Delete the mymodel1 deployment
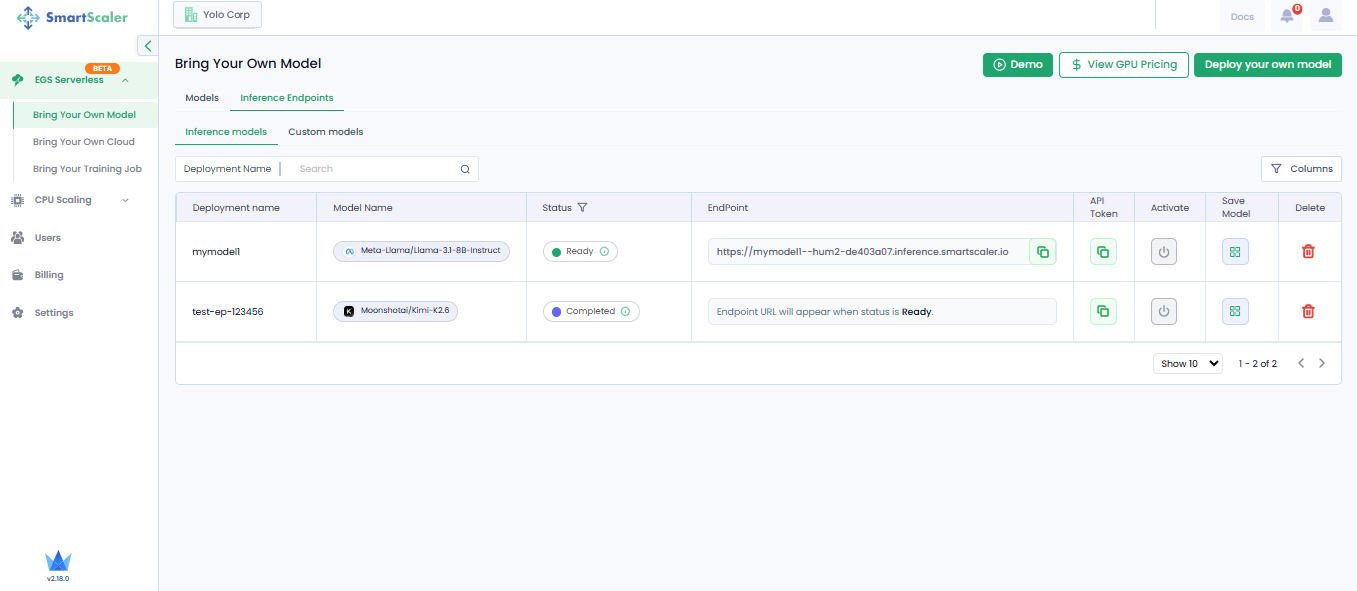 [1308, 252]
